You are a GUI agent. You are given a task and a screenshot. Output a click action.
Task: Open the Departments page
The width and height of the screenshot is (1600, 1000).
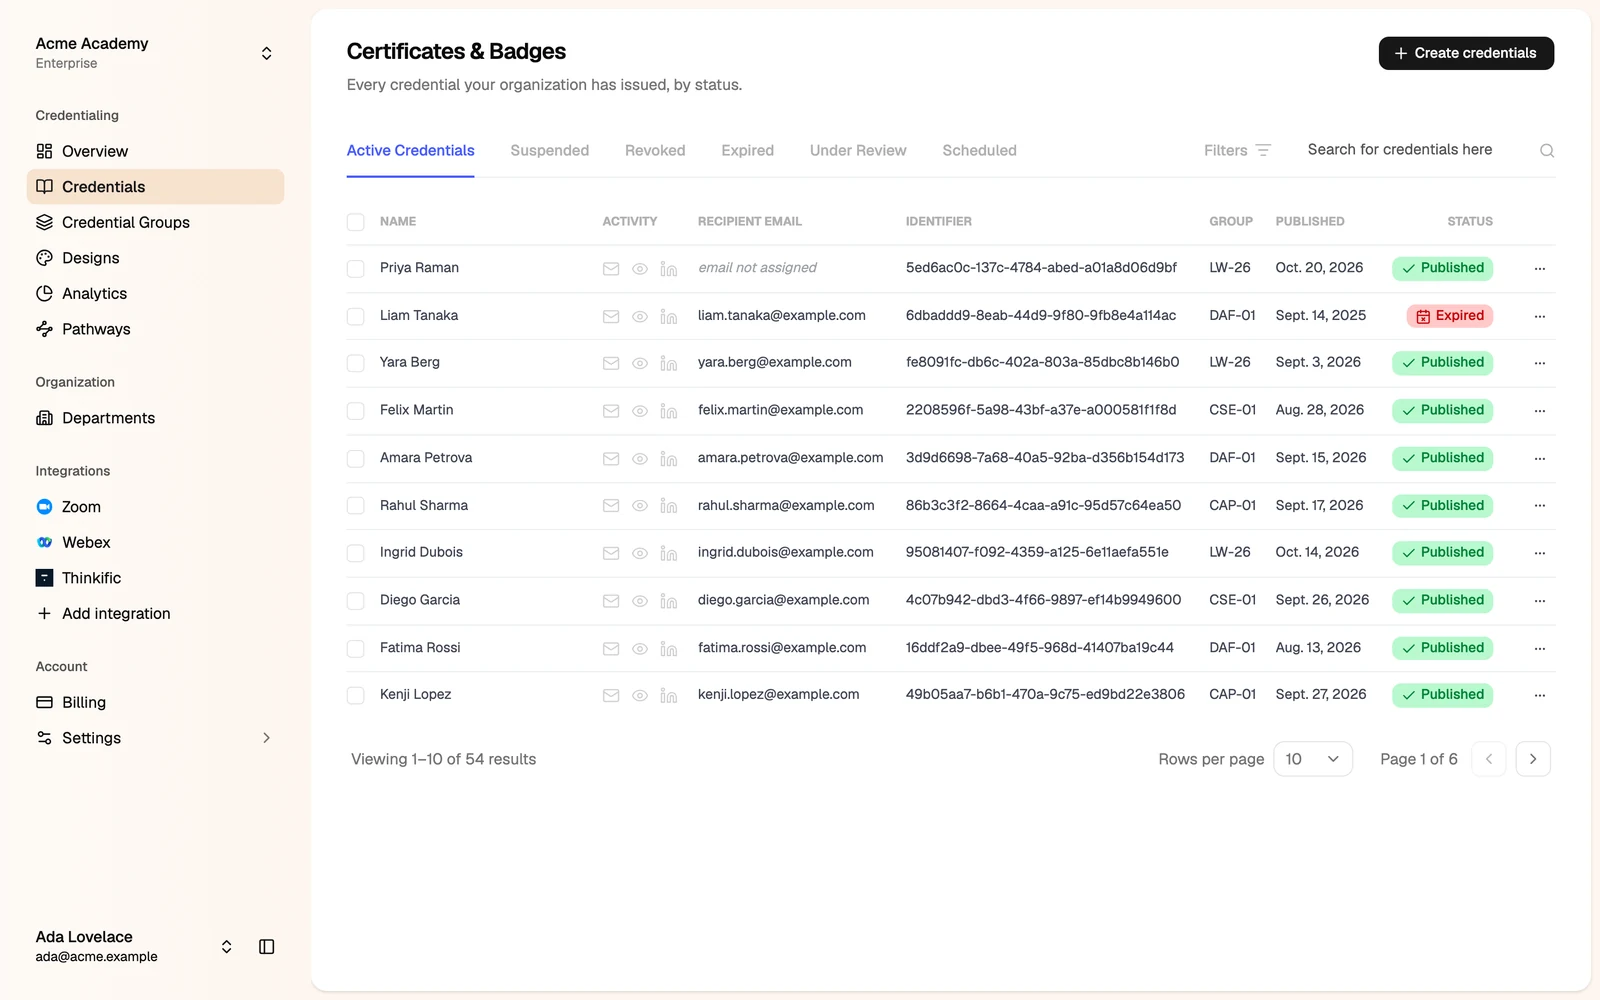click(x=156, y=418)
